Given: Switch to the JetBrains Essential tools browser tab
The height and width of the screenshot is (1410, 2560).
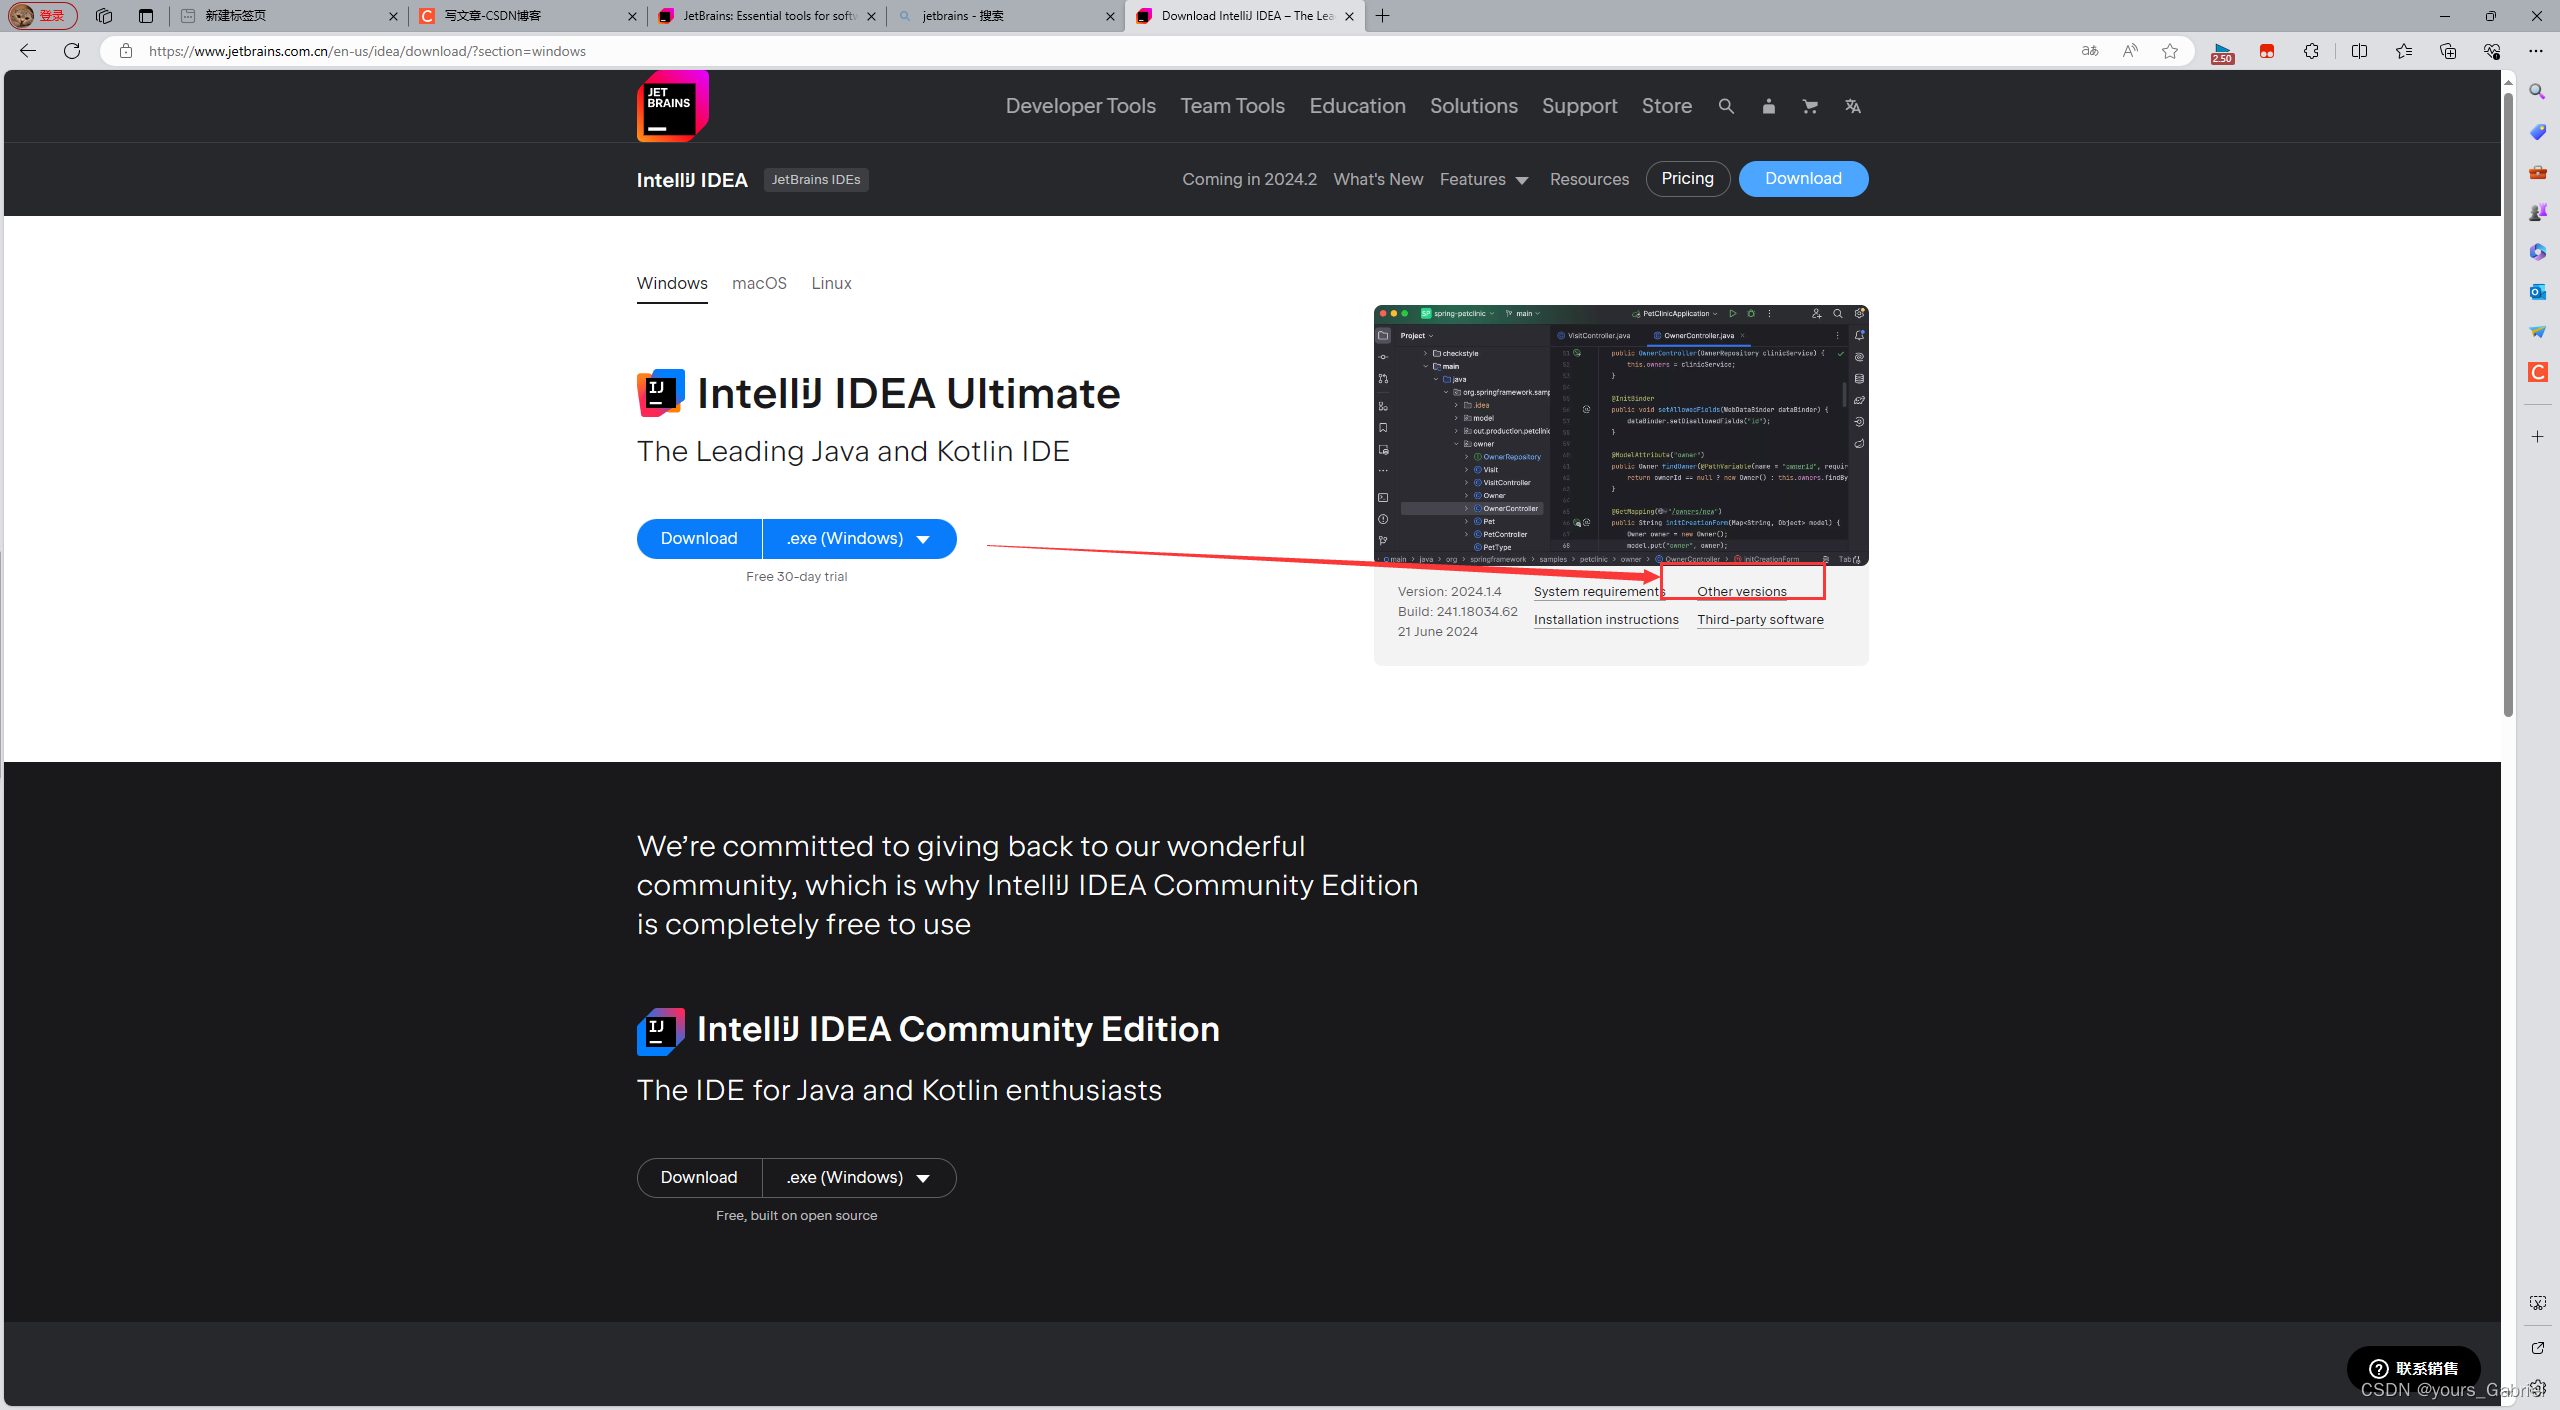Looking at the screenshot, I should [x=767, y=16].
